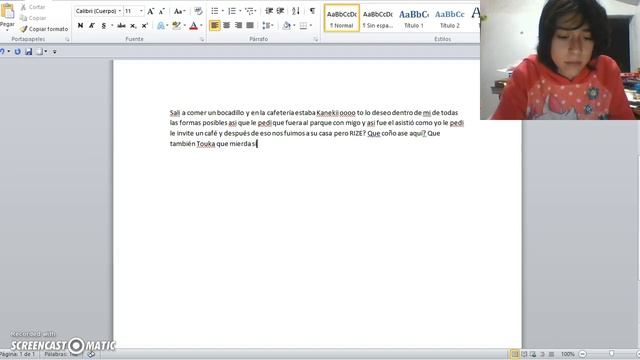Click the new document quick access icon

40,52
